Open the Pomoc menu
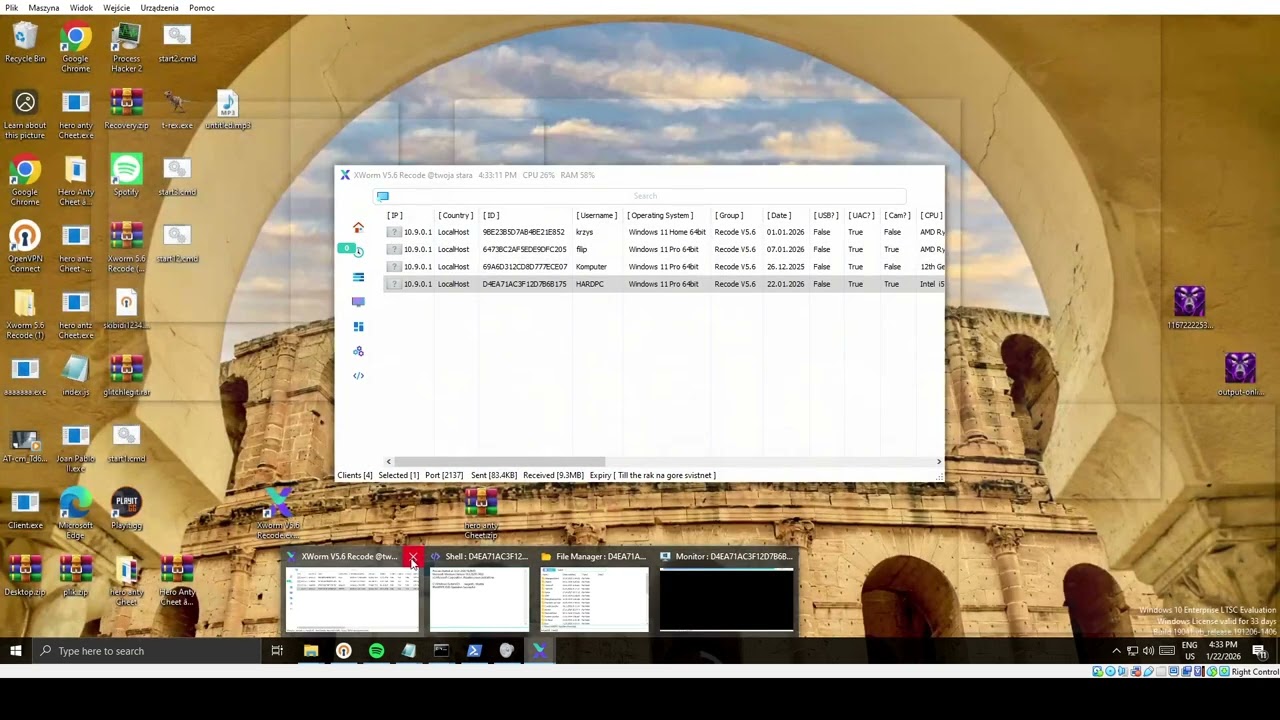The height and width of the screenshot is (720, 1280). (x=202, y=8)
